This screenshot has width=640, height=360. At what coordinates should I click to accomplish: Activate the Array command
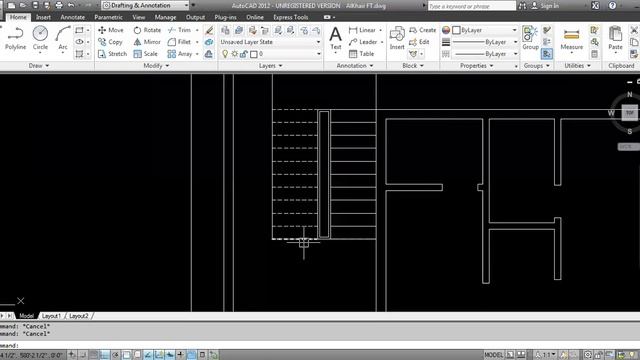(x=180, y=54)
